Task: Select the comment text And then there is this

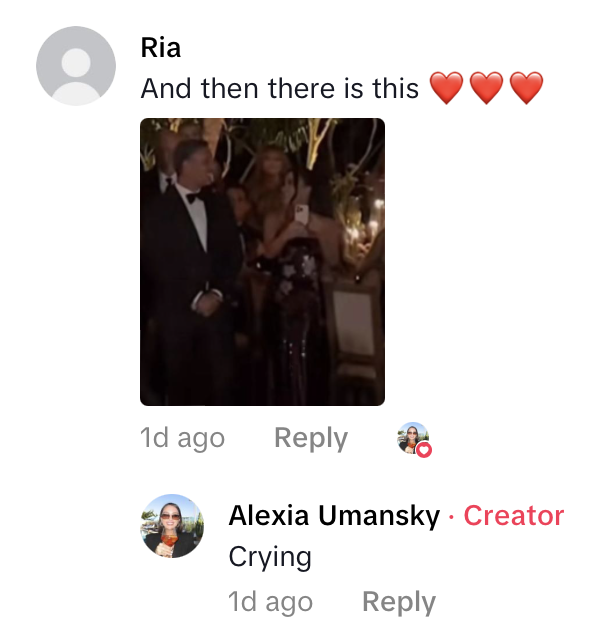Action: [x=280, y=88]
